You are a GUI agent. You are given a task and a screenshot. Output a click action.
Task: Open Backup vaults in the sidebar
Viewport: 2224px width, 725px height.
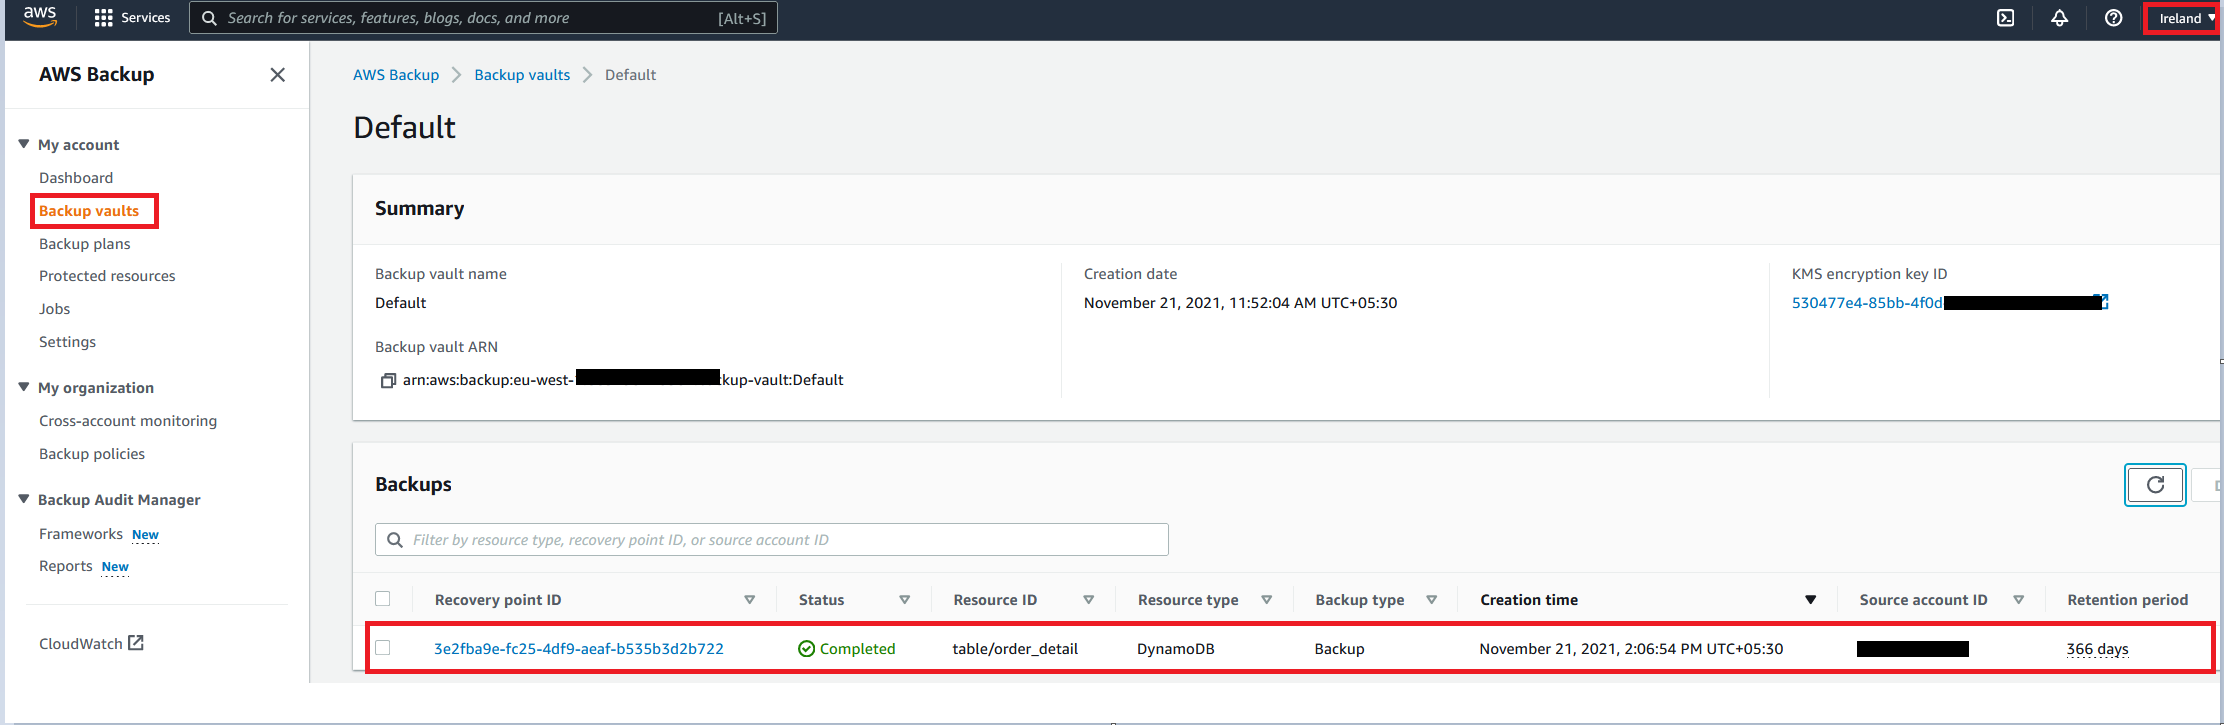pos(89,211)
